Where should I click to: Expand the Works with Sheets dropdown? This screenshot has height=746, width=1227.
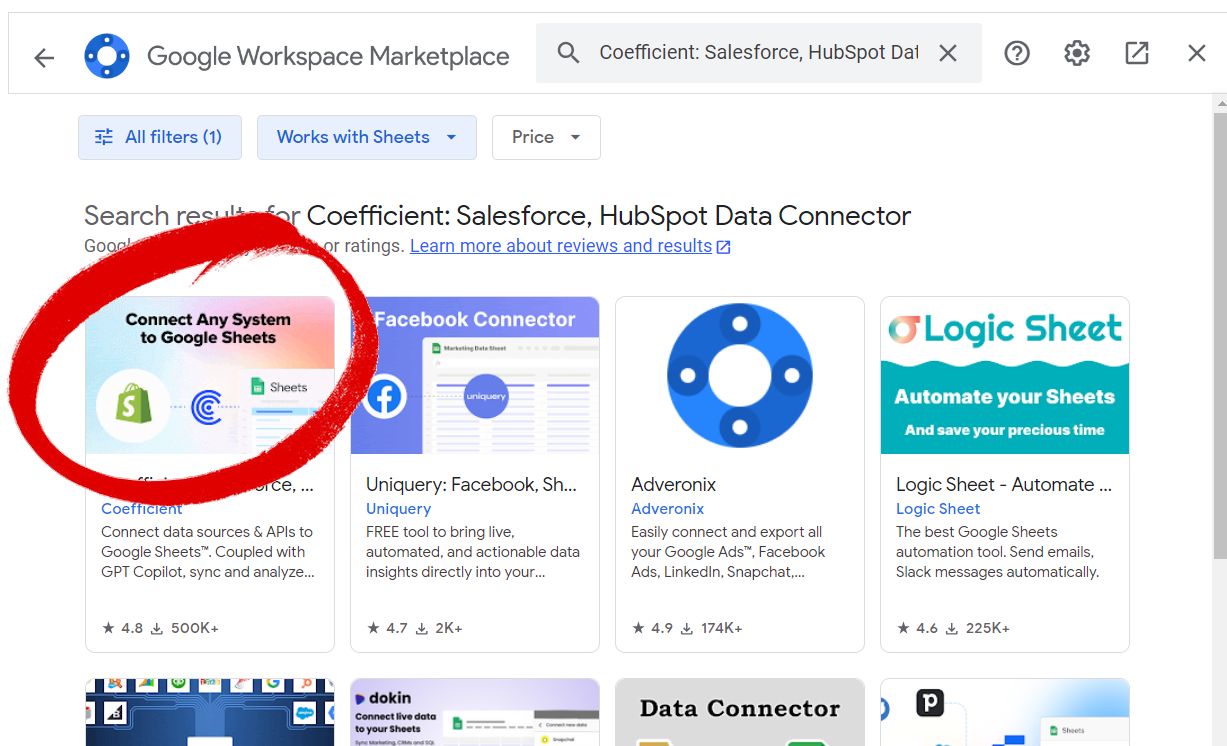(366, 137)
